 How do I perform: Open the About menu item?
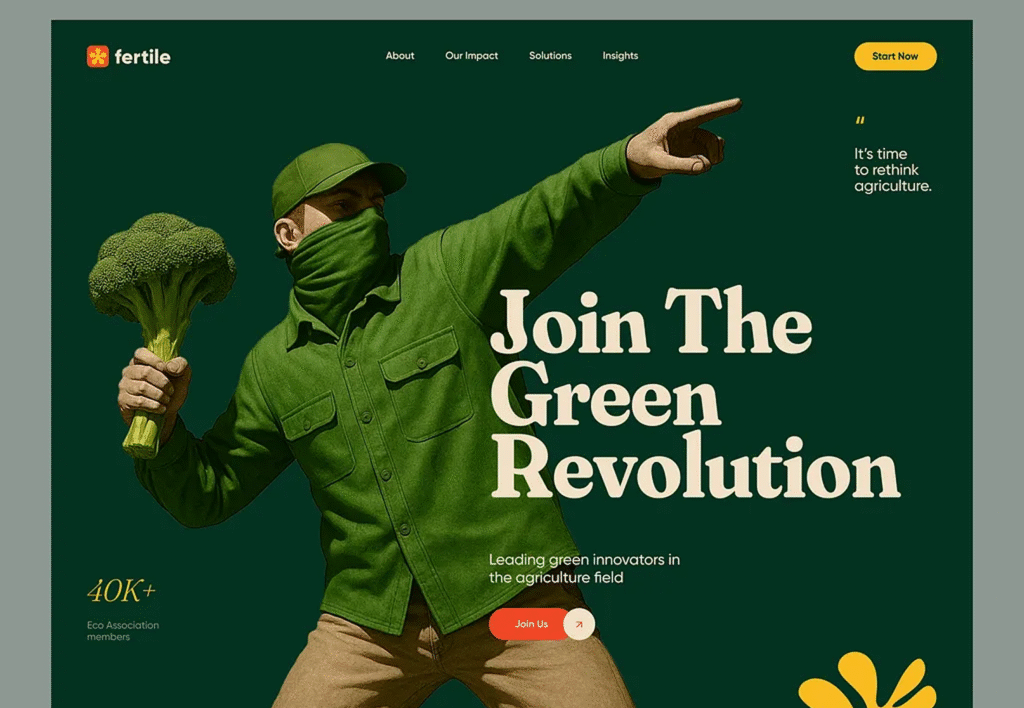click(x=400, y=56)
